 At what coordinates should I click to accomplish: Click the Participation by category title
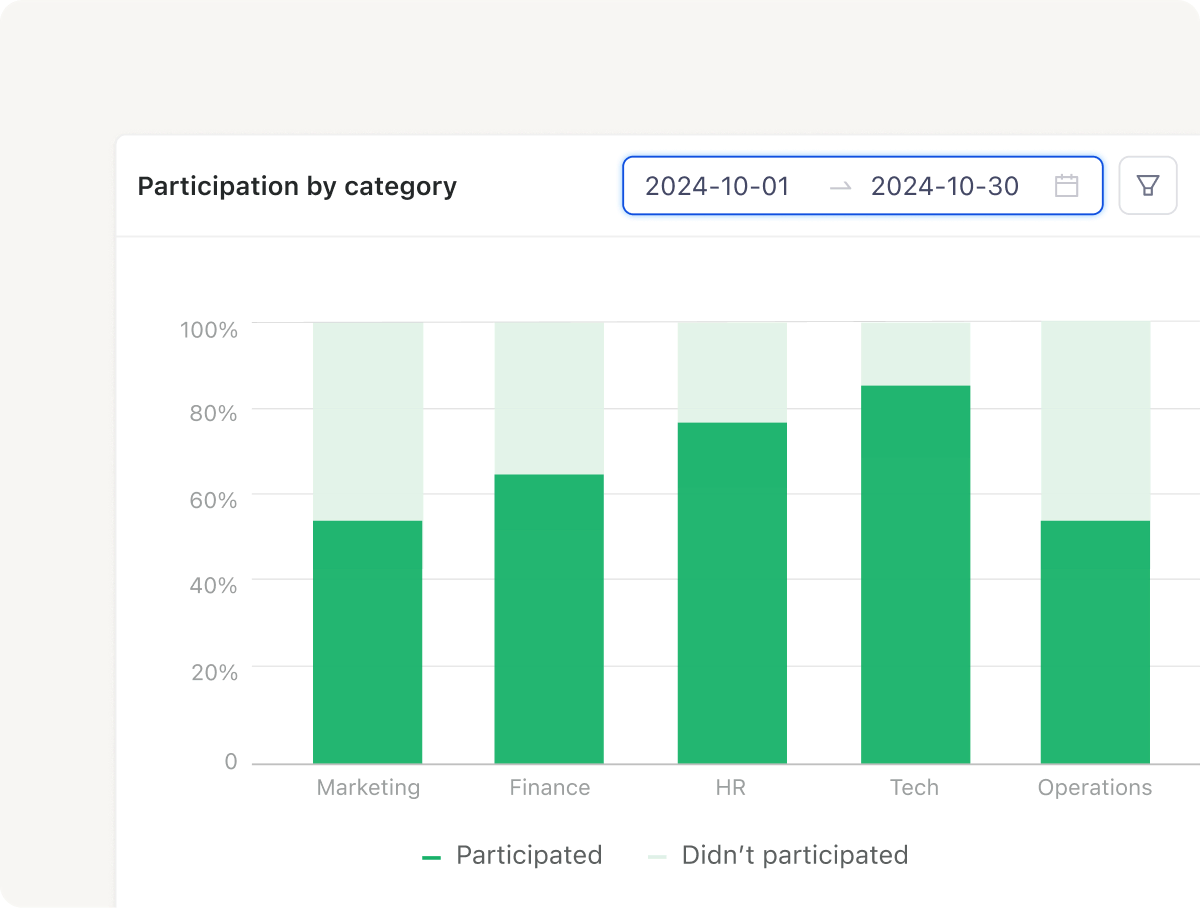[x=297, y=186]
